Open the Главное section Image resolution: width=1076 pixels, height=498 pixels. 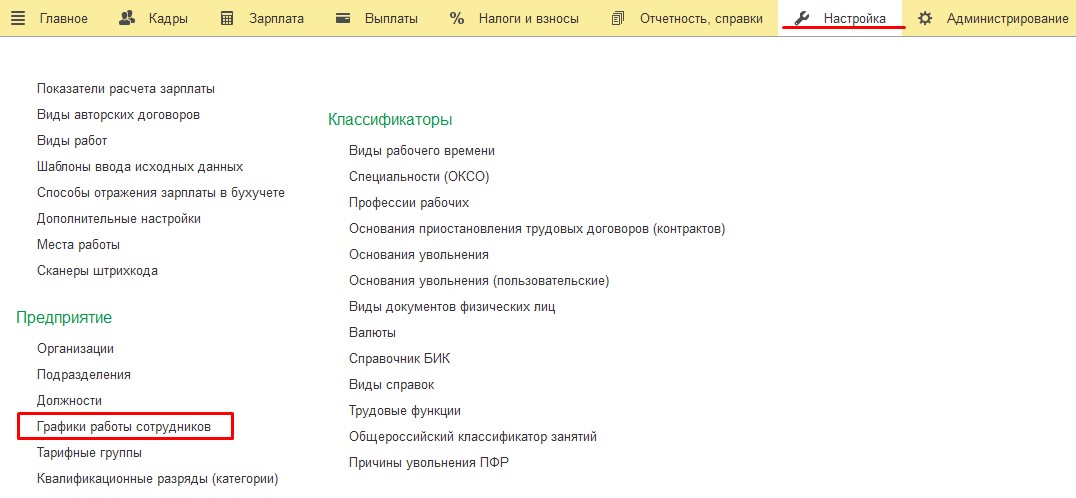tap(64, 19)
